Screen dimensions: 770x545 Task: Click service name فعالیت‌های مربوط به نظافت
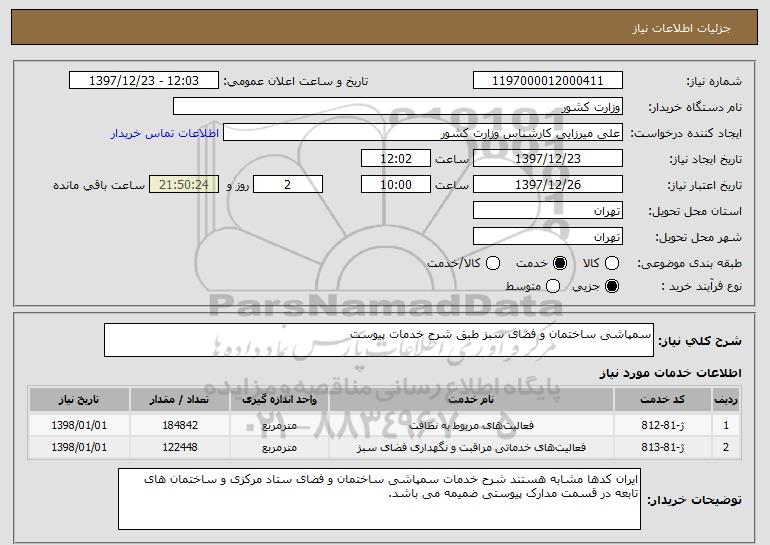click(471, 425)
